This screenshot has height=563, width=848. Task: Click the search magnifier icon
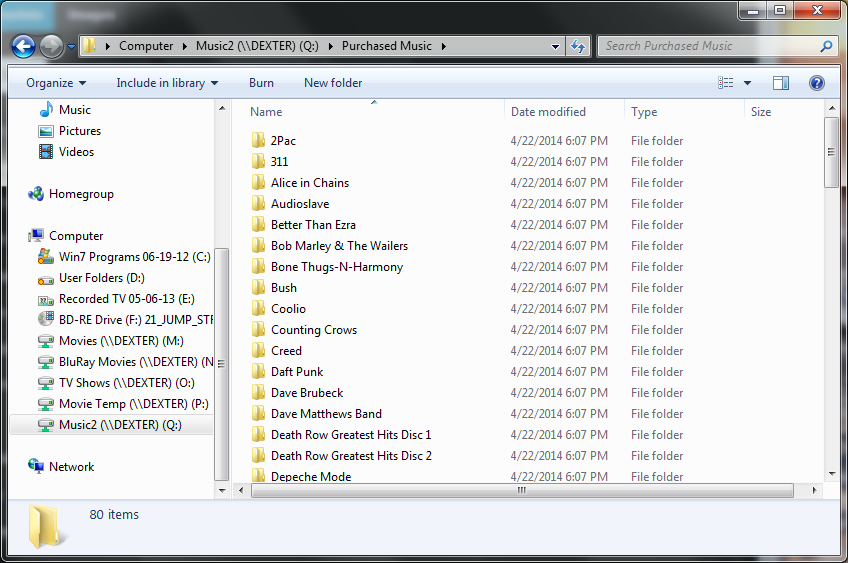click(x=826, y=47)
